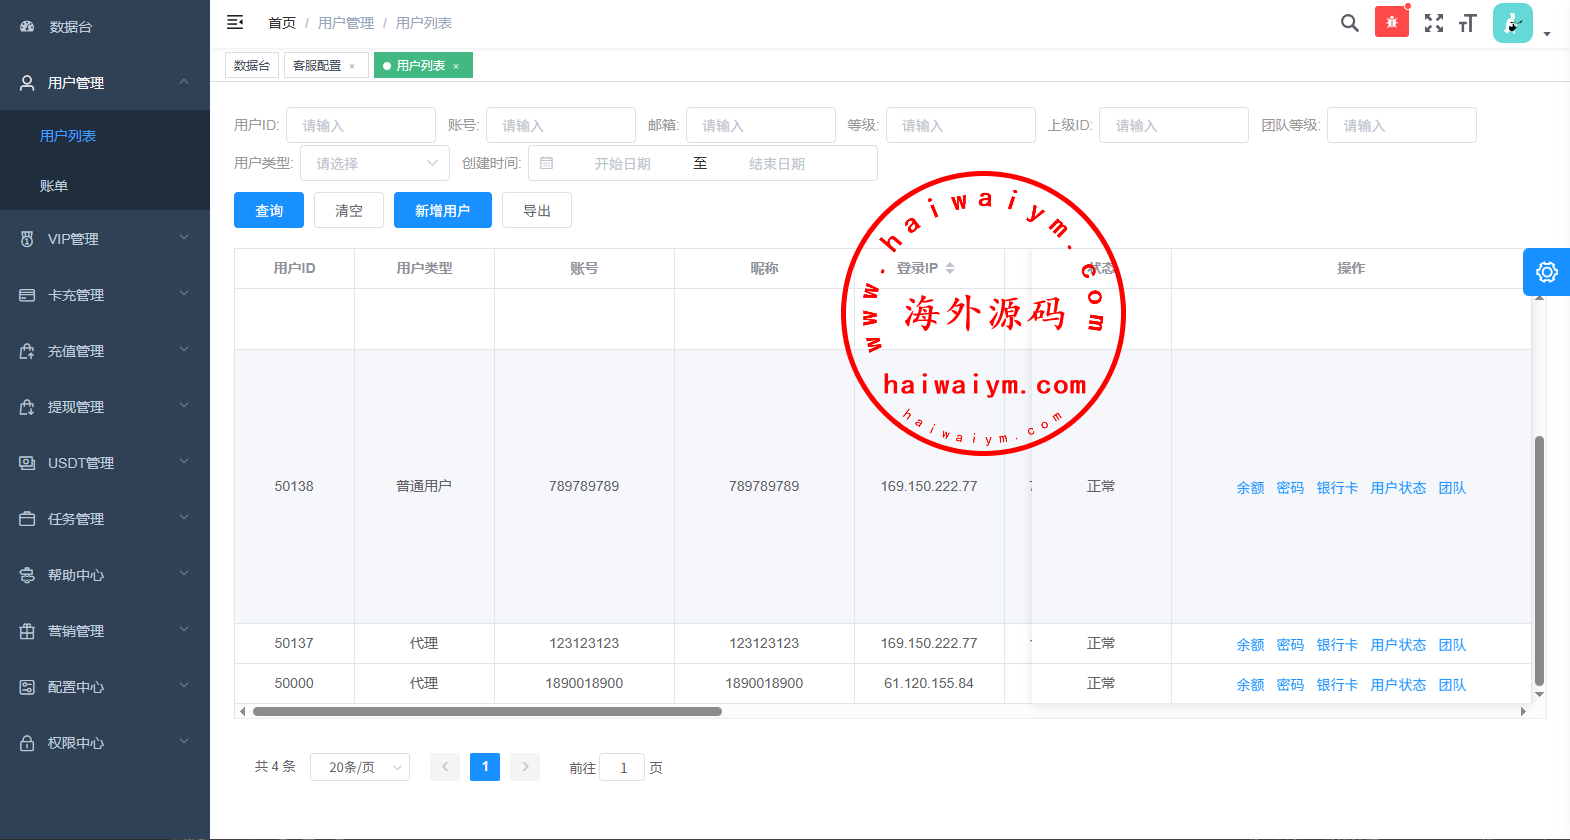The image size is (1570, 840).
Task: Open the font size icon
Action: (x=1467, y=23)
